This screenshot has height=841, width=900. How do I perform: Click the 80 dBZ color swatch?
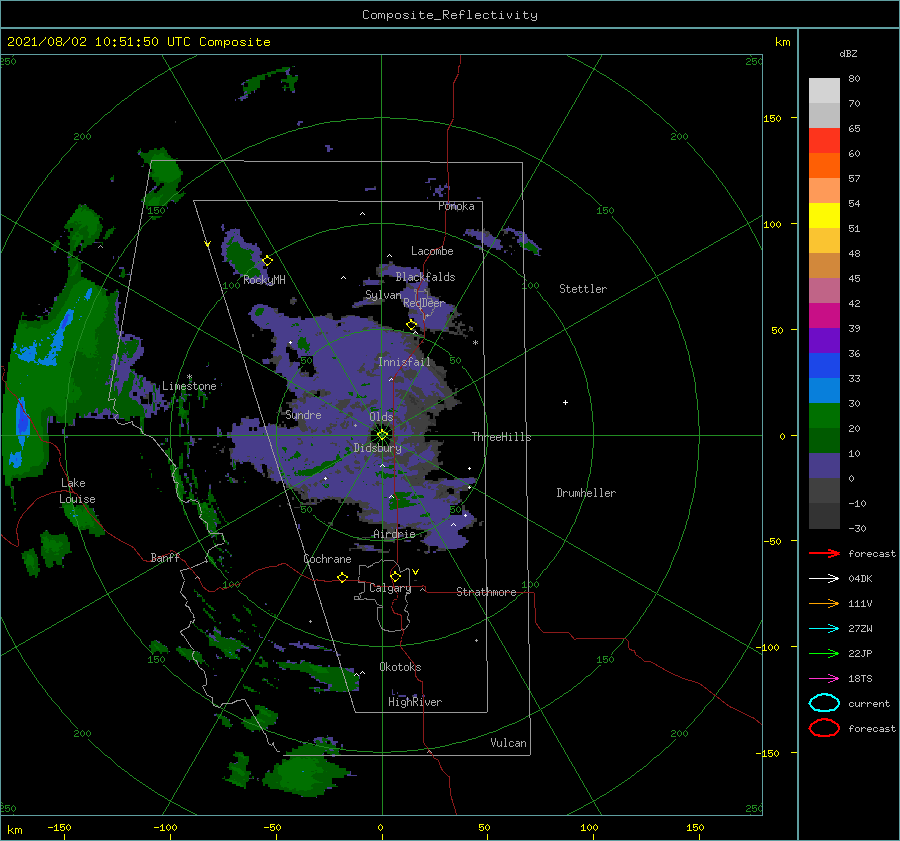point(824,90)
